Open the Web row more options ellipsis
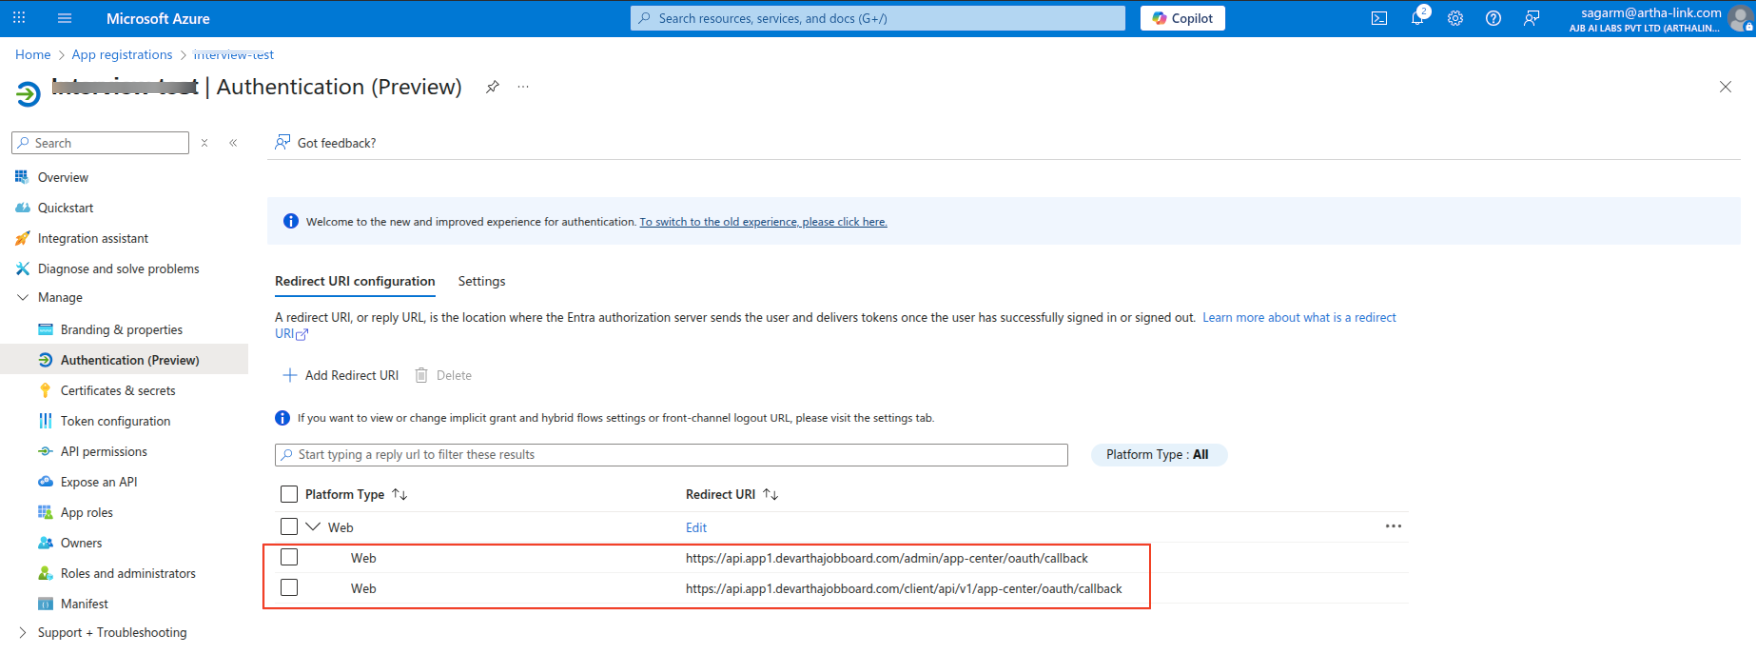1756x653 pixels. pos(1393,526)
